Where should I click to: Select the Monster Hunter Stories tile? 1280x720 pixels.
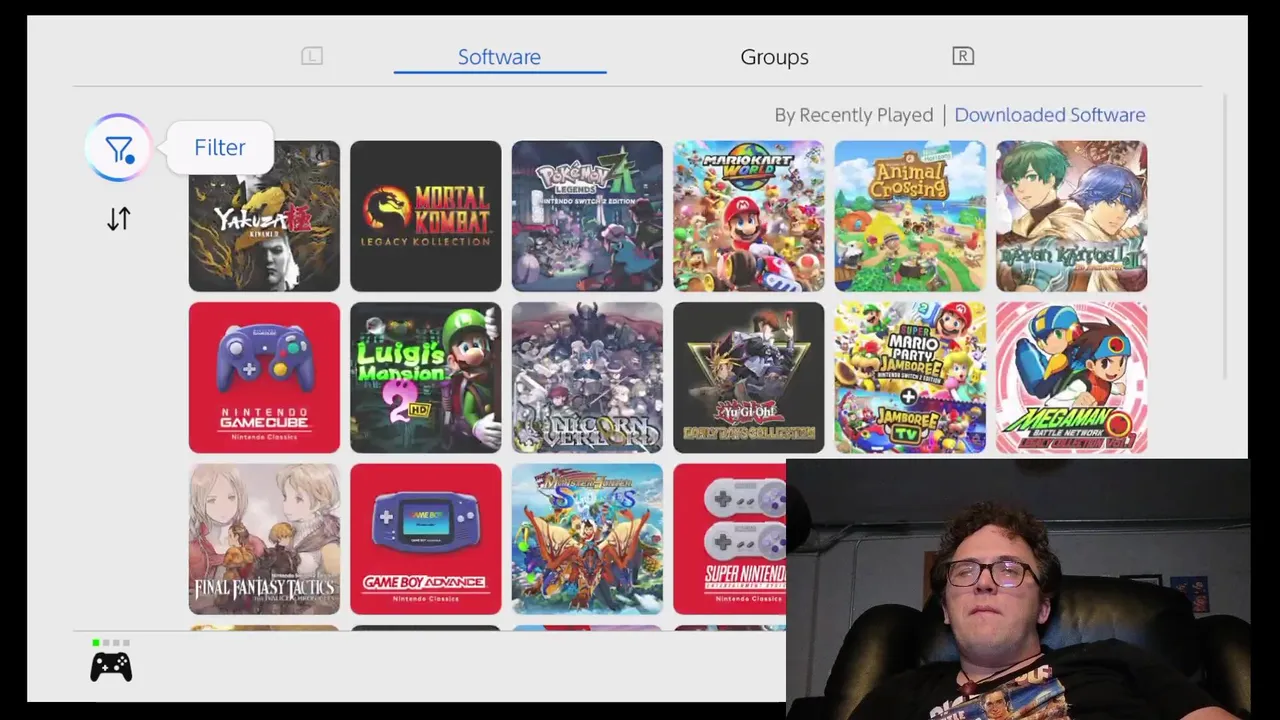point(587,539)
